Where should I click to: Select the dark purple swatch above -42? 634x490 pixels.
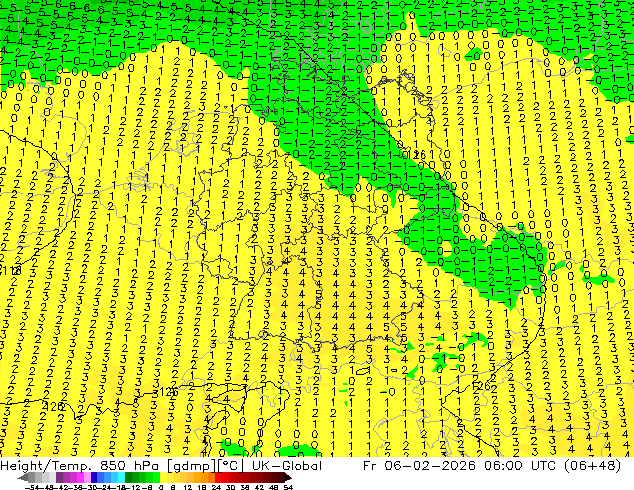pyautogui.click(x=59, y=478)
